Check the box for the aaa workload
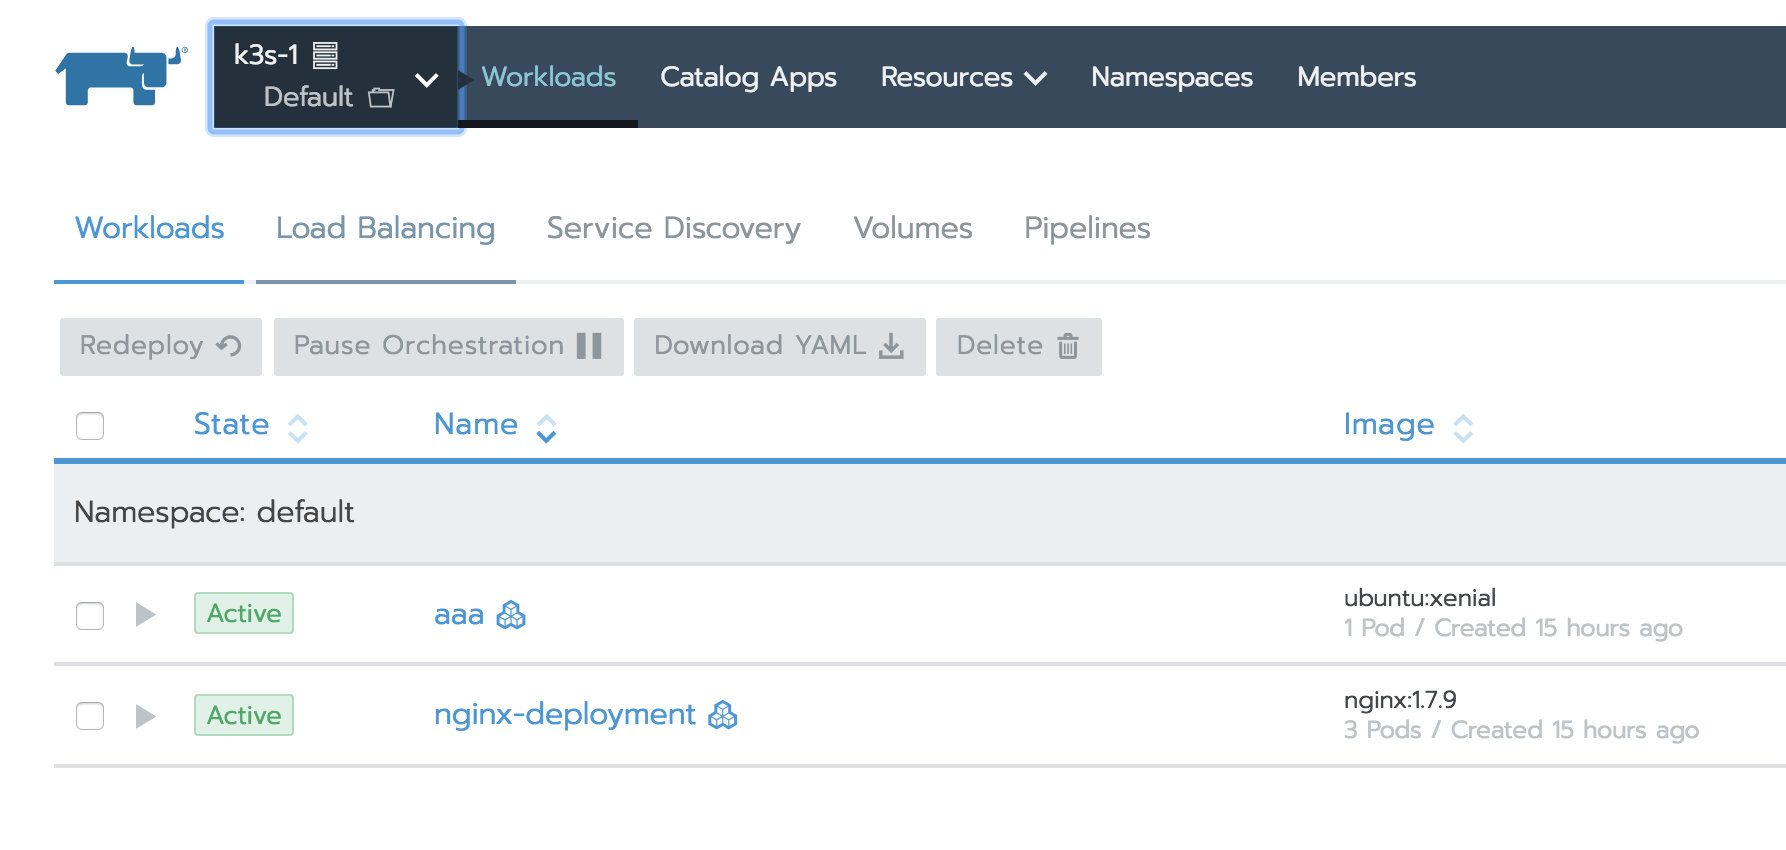The image size is (1786, 850). (90, 615)
